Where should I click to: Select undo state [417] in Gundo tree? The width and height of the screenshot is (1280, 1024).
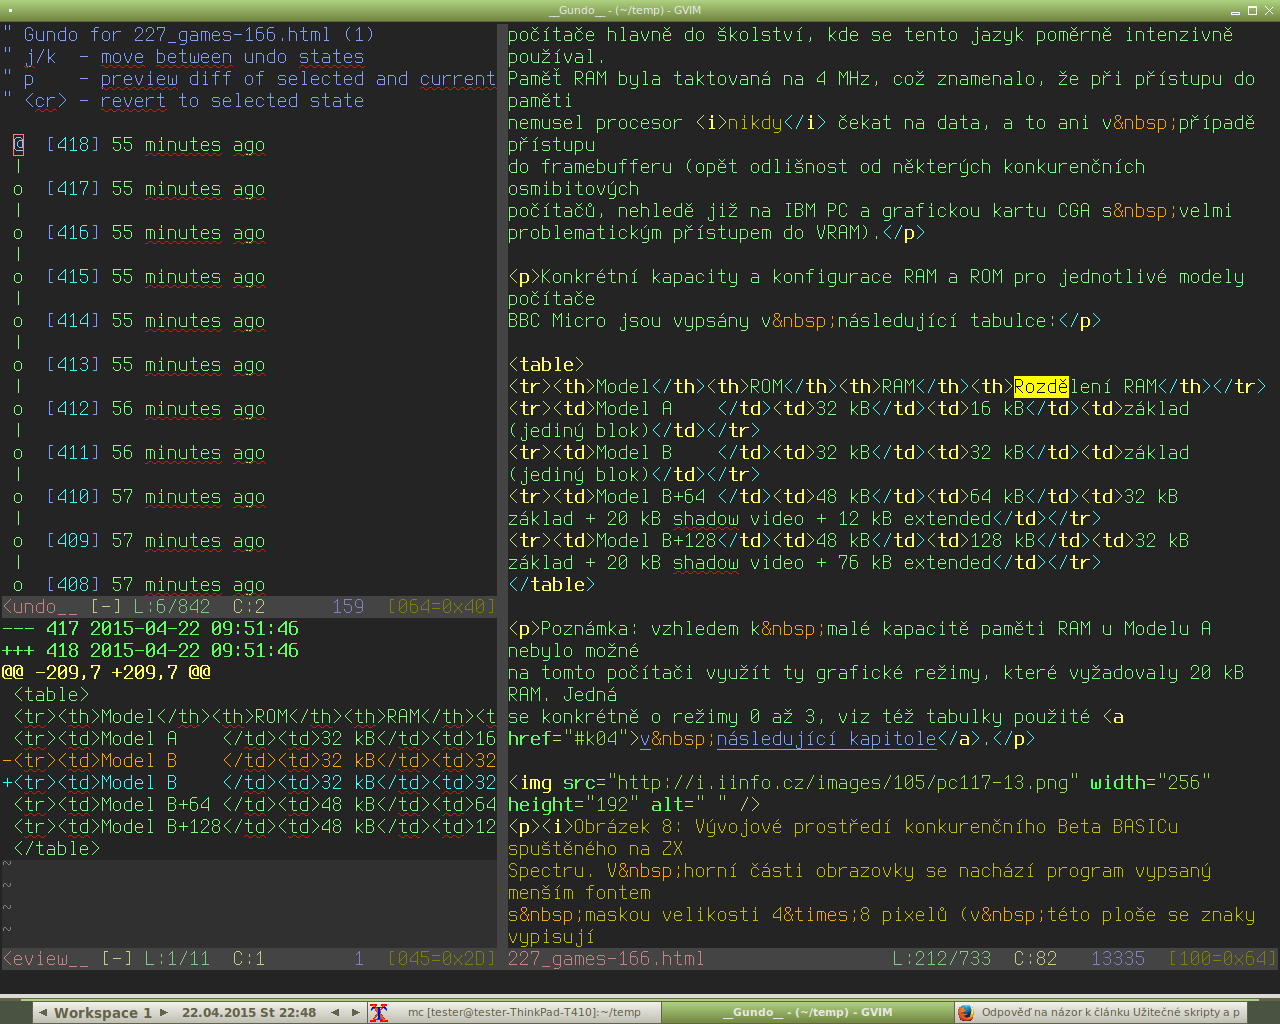pos(73,189)
